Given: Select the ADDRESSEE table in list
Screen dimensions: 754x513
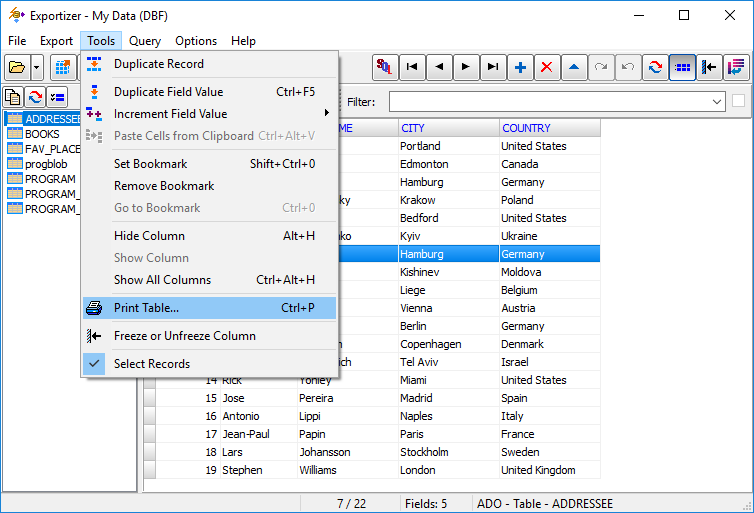Looking at the screenshot, I should point(52,119).
